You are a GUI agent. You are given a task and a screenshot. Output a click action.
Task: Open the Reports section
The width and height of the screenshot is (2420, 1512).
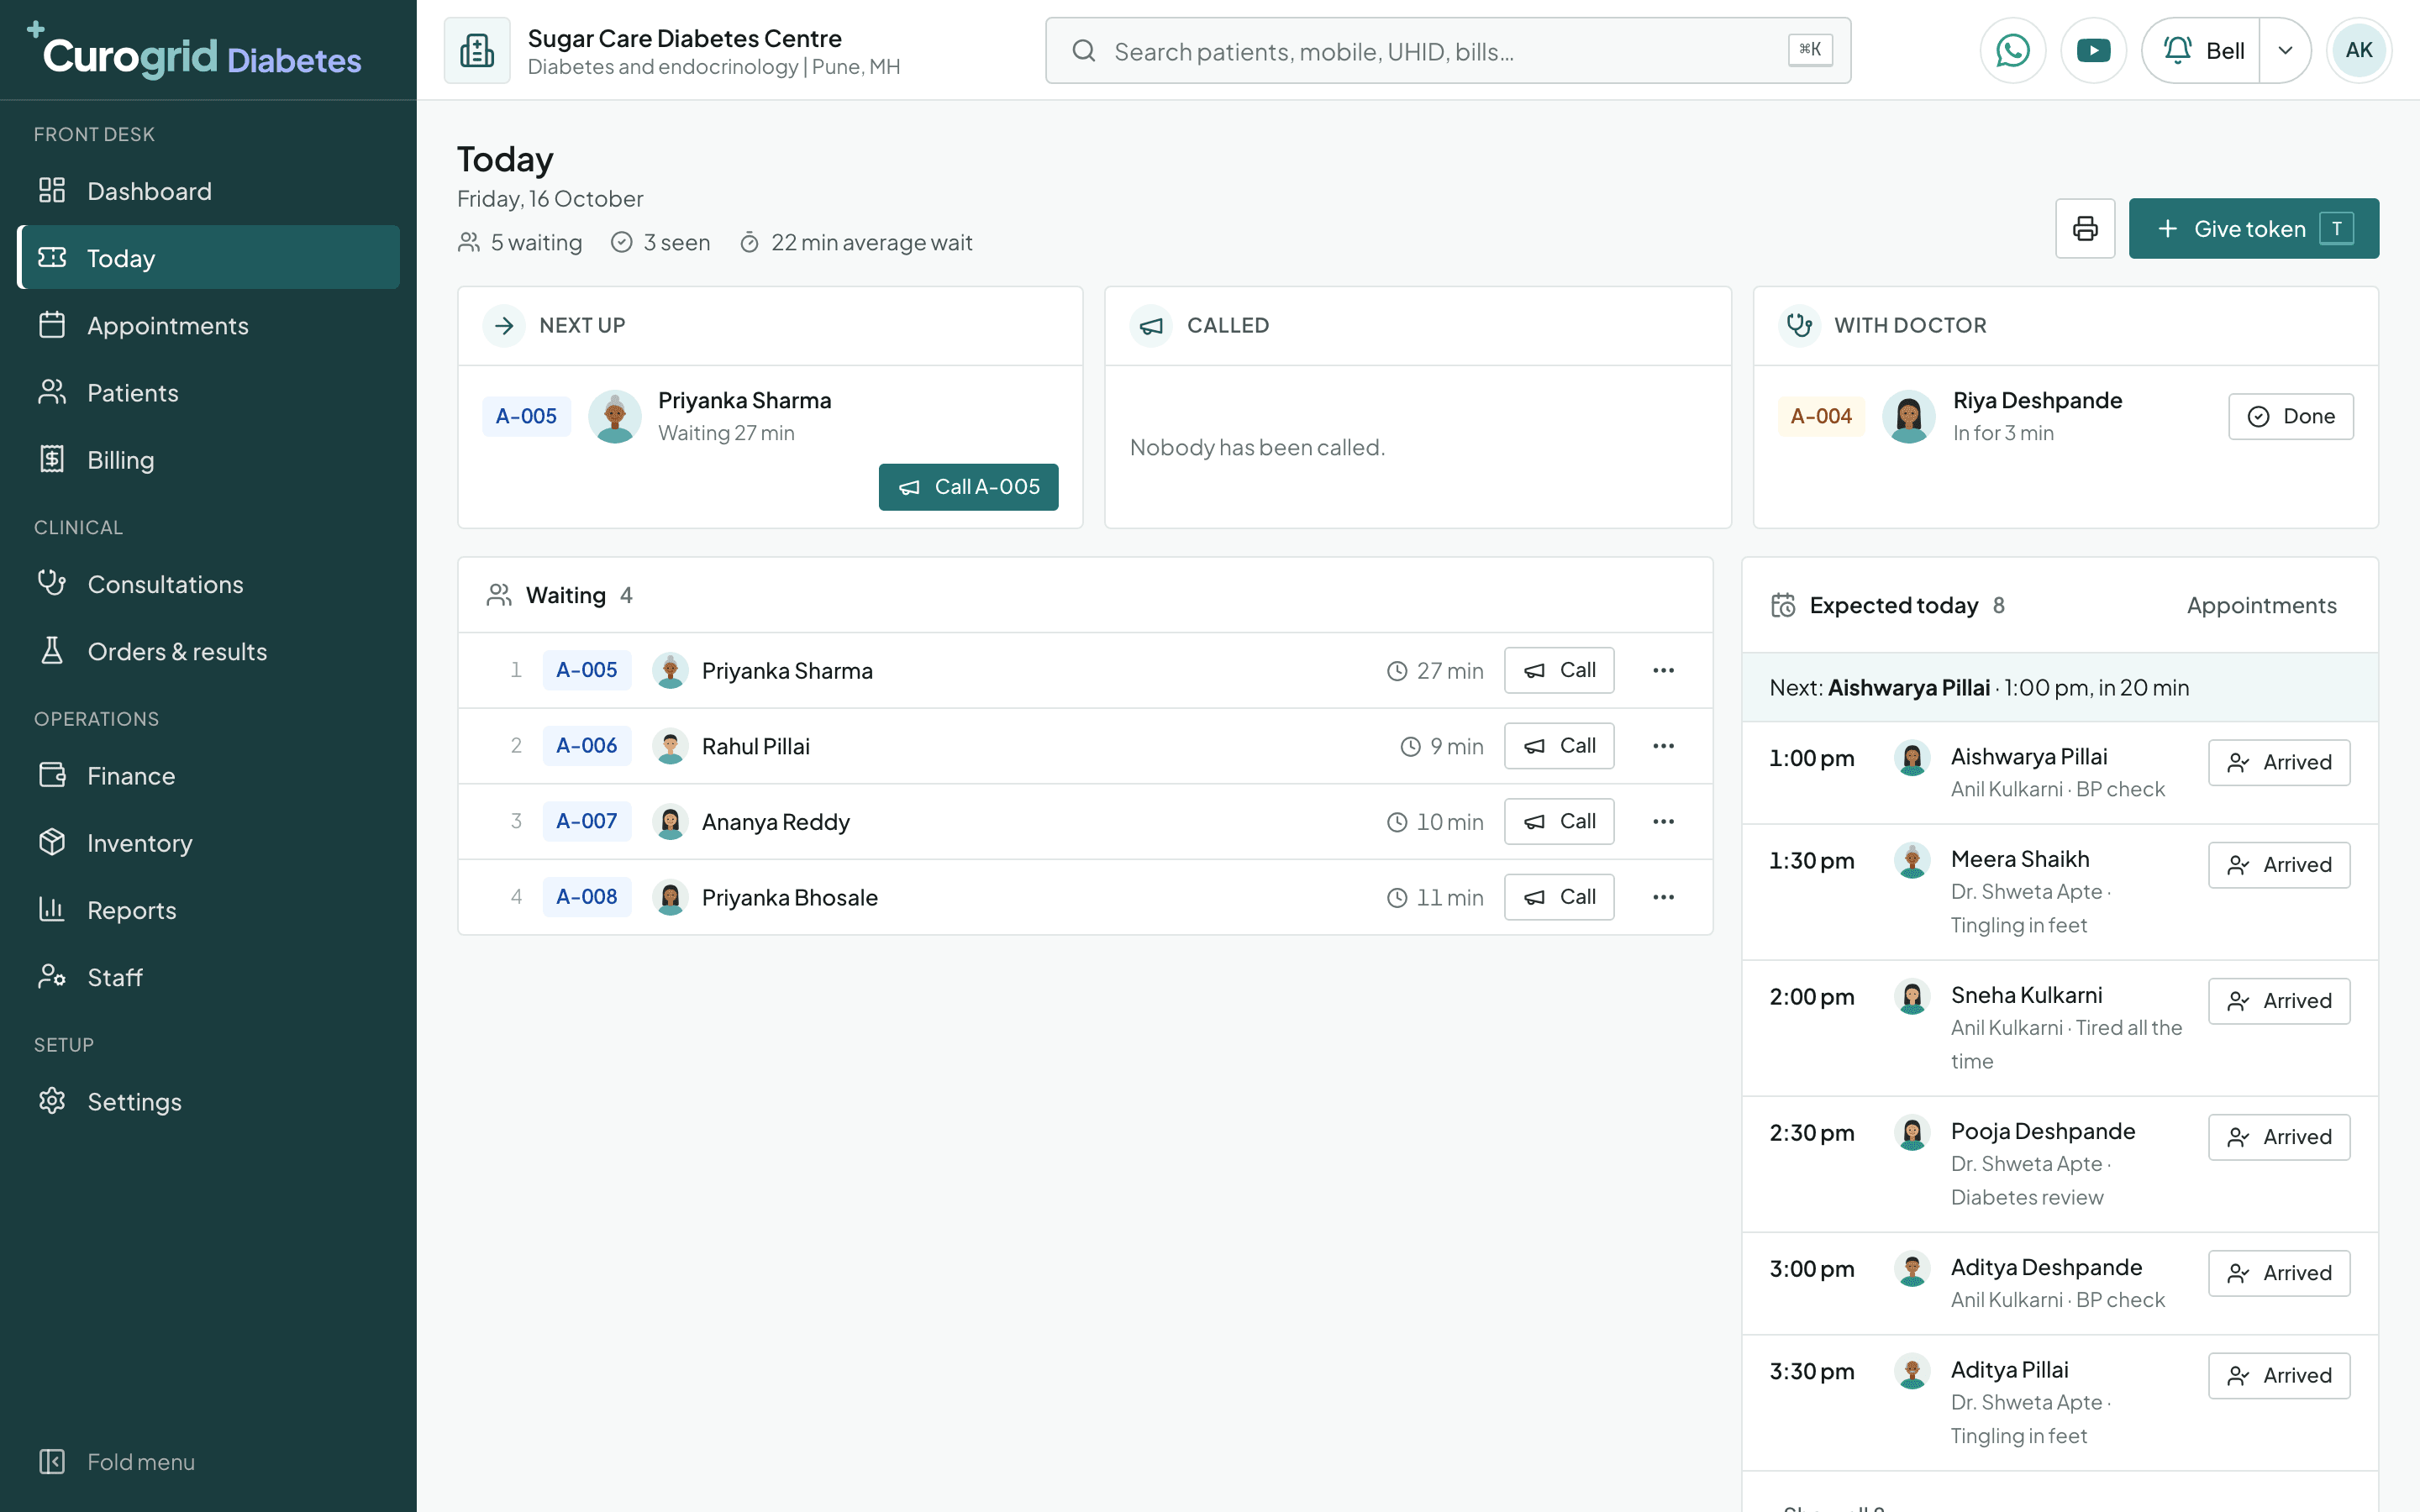coord(208,910)
